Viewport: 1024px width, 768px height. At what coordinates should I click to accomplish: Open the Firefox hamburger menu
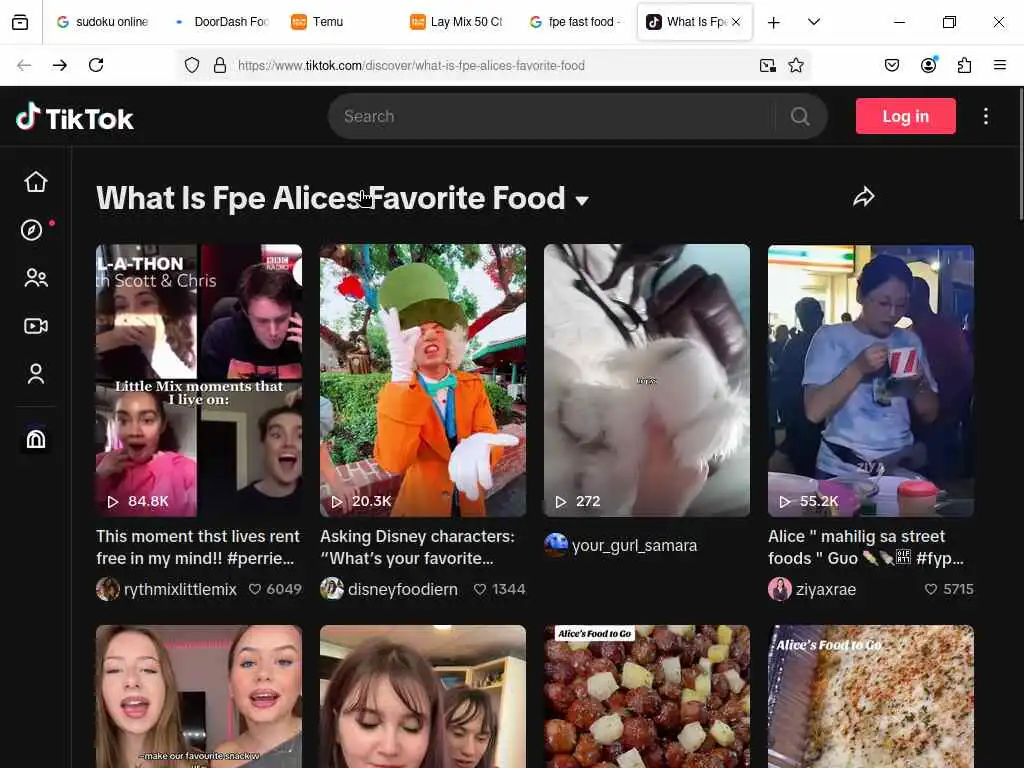coord(999,65)
